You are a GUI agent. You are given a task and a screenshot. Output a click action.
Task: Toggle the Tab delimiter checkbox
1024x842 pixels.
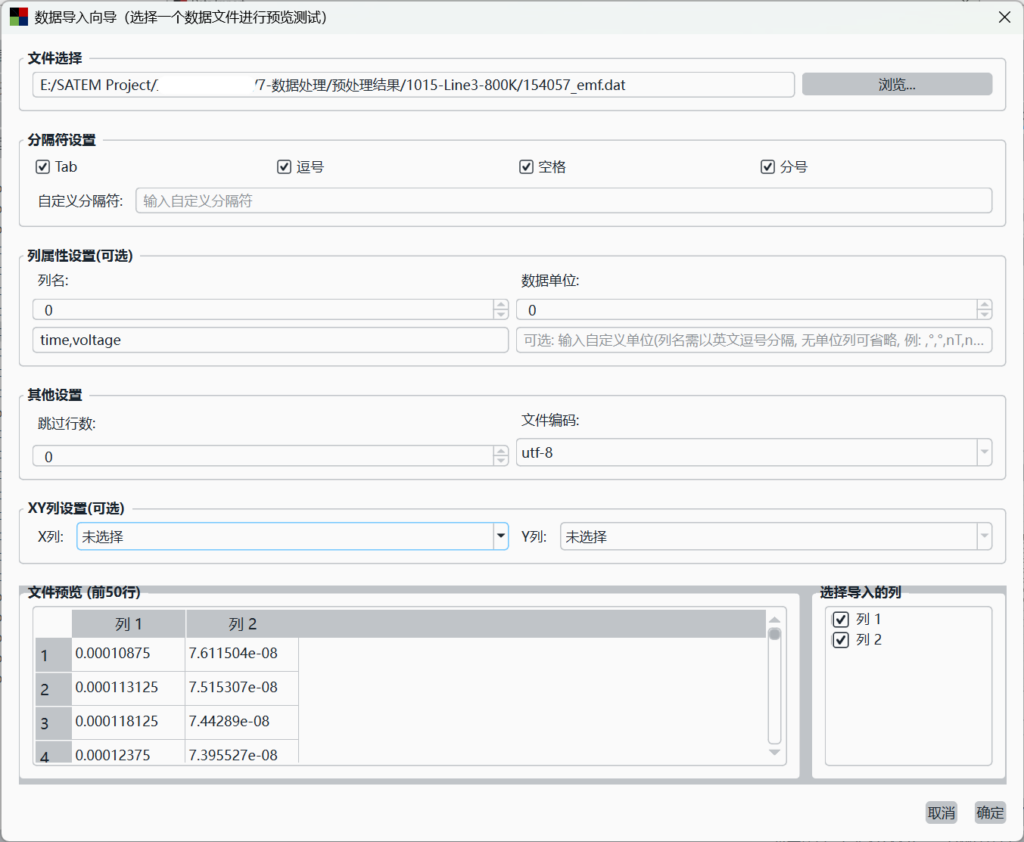click(42, 167)
